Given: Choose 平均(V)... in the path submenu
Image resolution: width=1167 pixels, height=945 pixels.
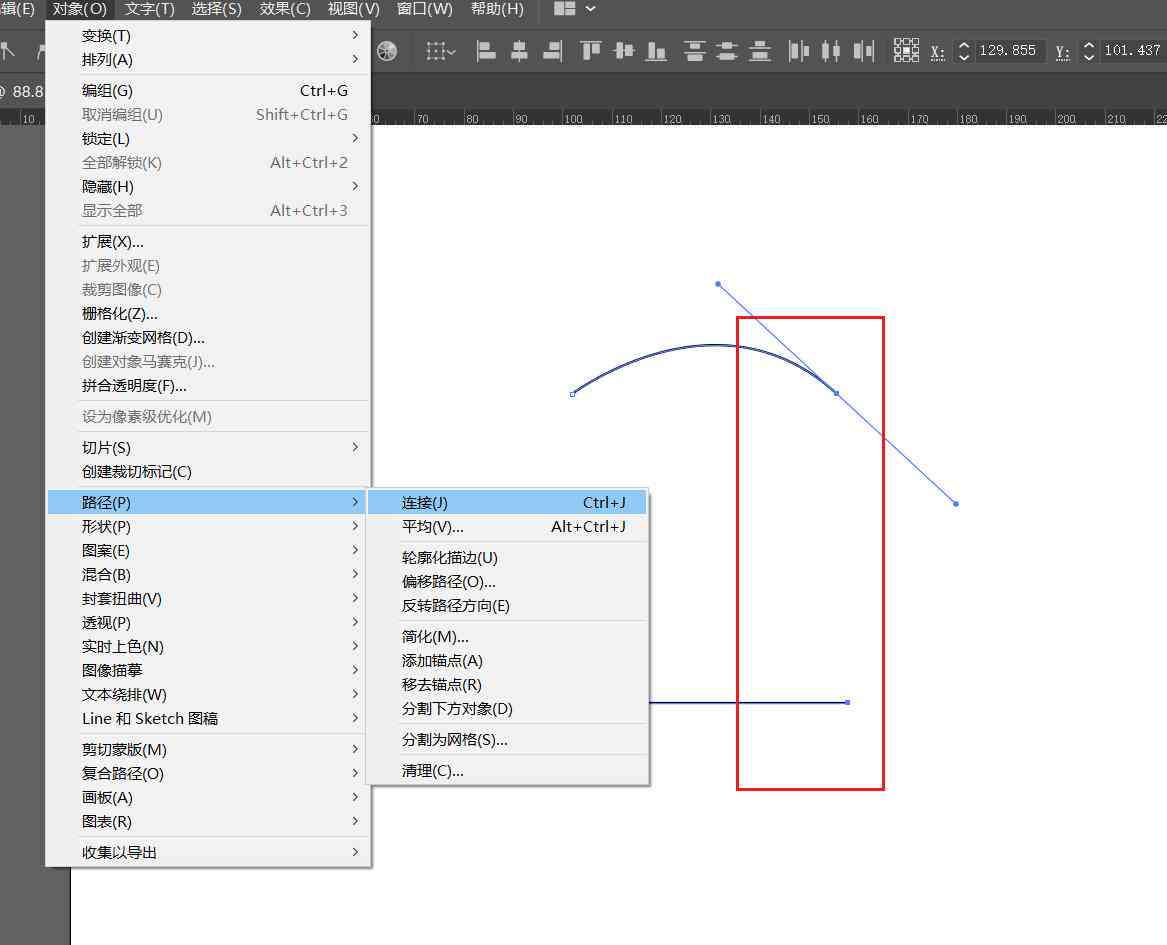Looking at the screenshot, I should coord(508,526).
